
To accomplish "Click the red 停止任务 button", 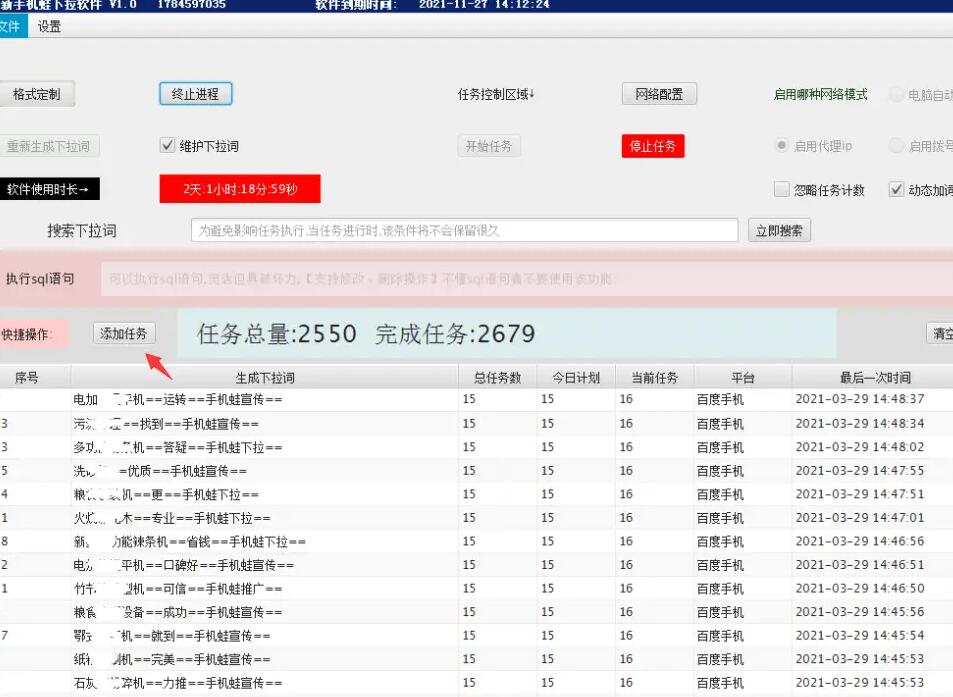I will [x=652, y=146].
